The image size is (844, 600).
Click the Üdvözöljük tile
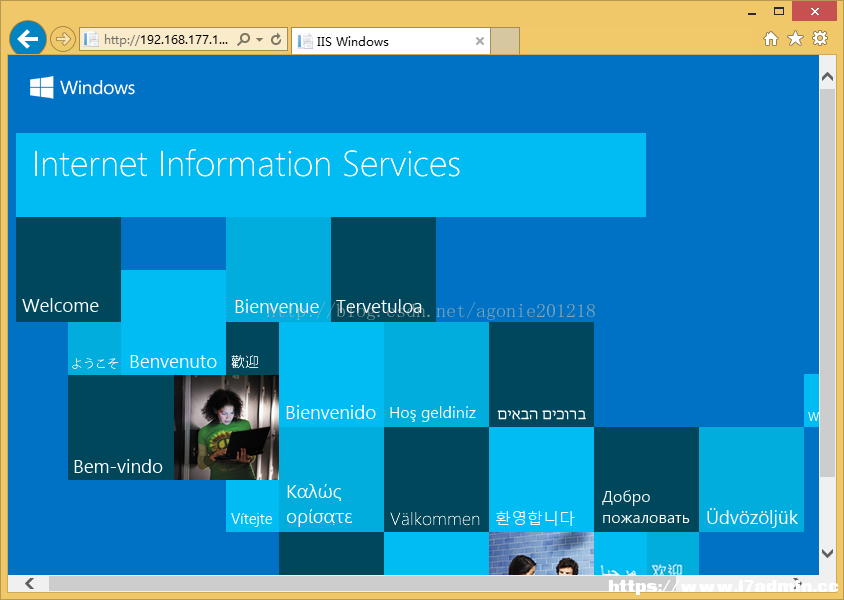coord(751,479)
